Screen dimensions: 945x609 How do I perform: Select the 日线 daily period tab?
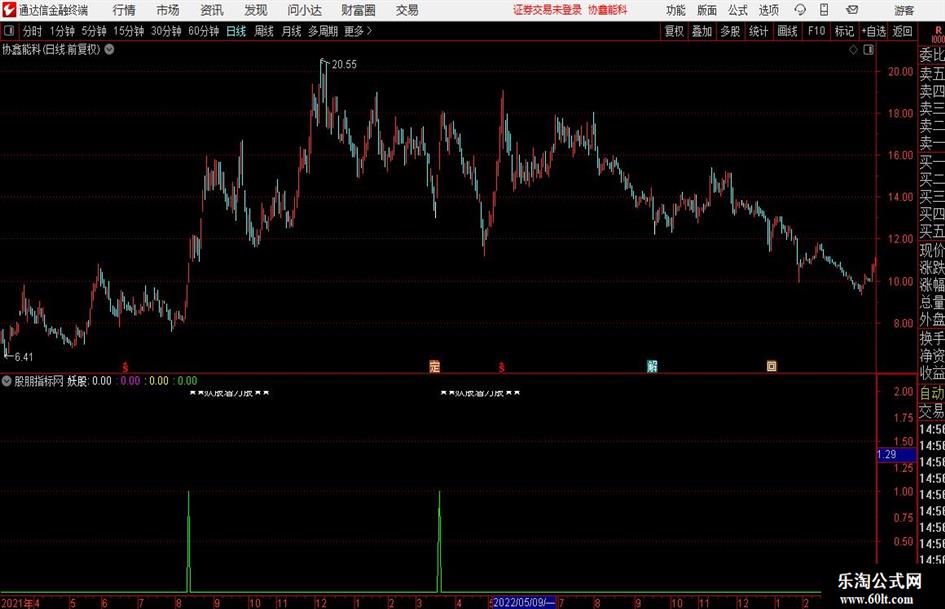236,31
